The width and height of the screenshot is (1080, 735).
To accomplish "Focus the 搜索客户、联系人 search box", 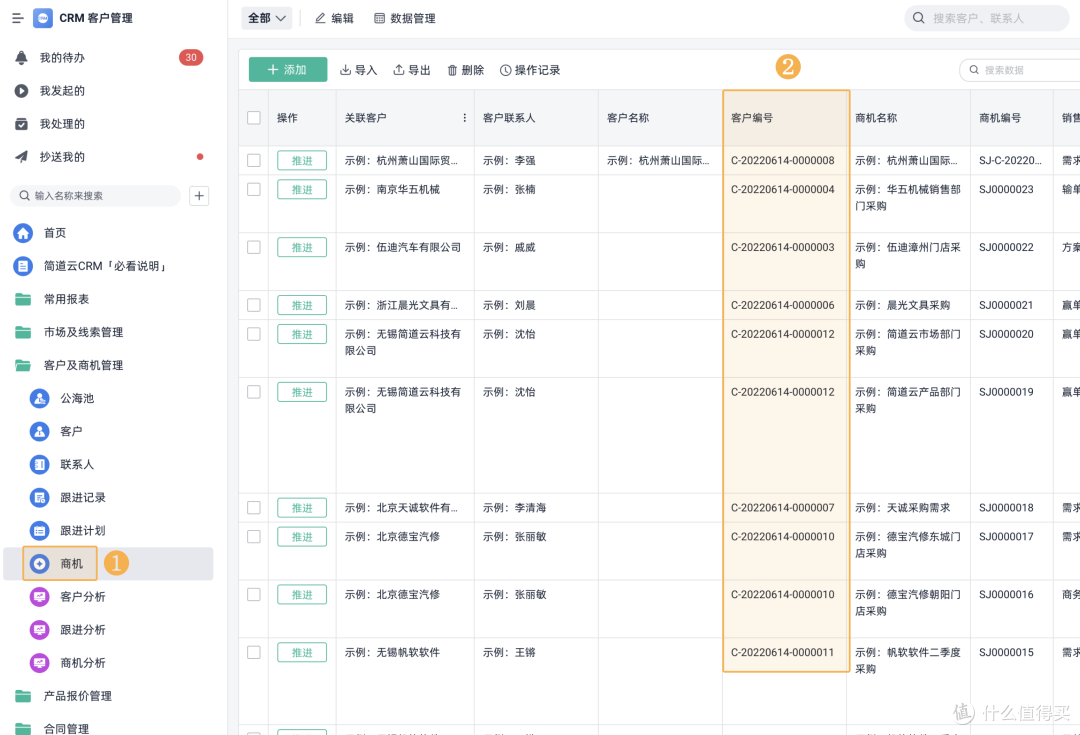I will [987, 19].
